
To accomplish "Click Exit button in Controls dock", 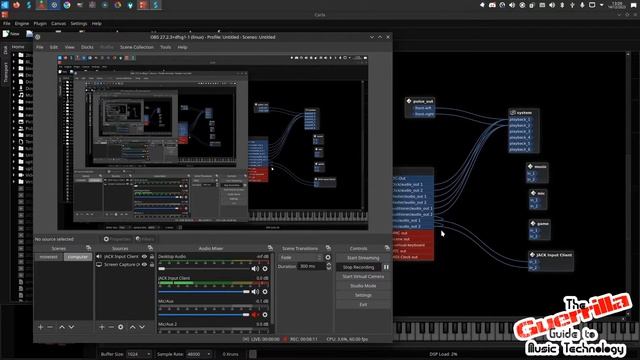I will 363,304.
